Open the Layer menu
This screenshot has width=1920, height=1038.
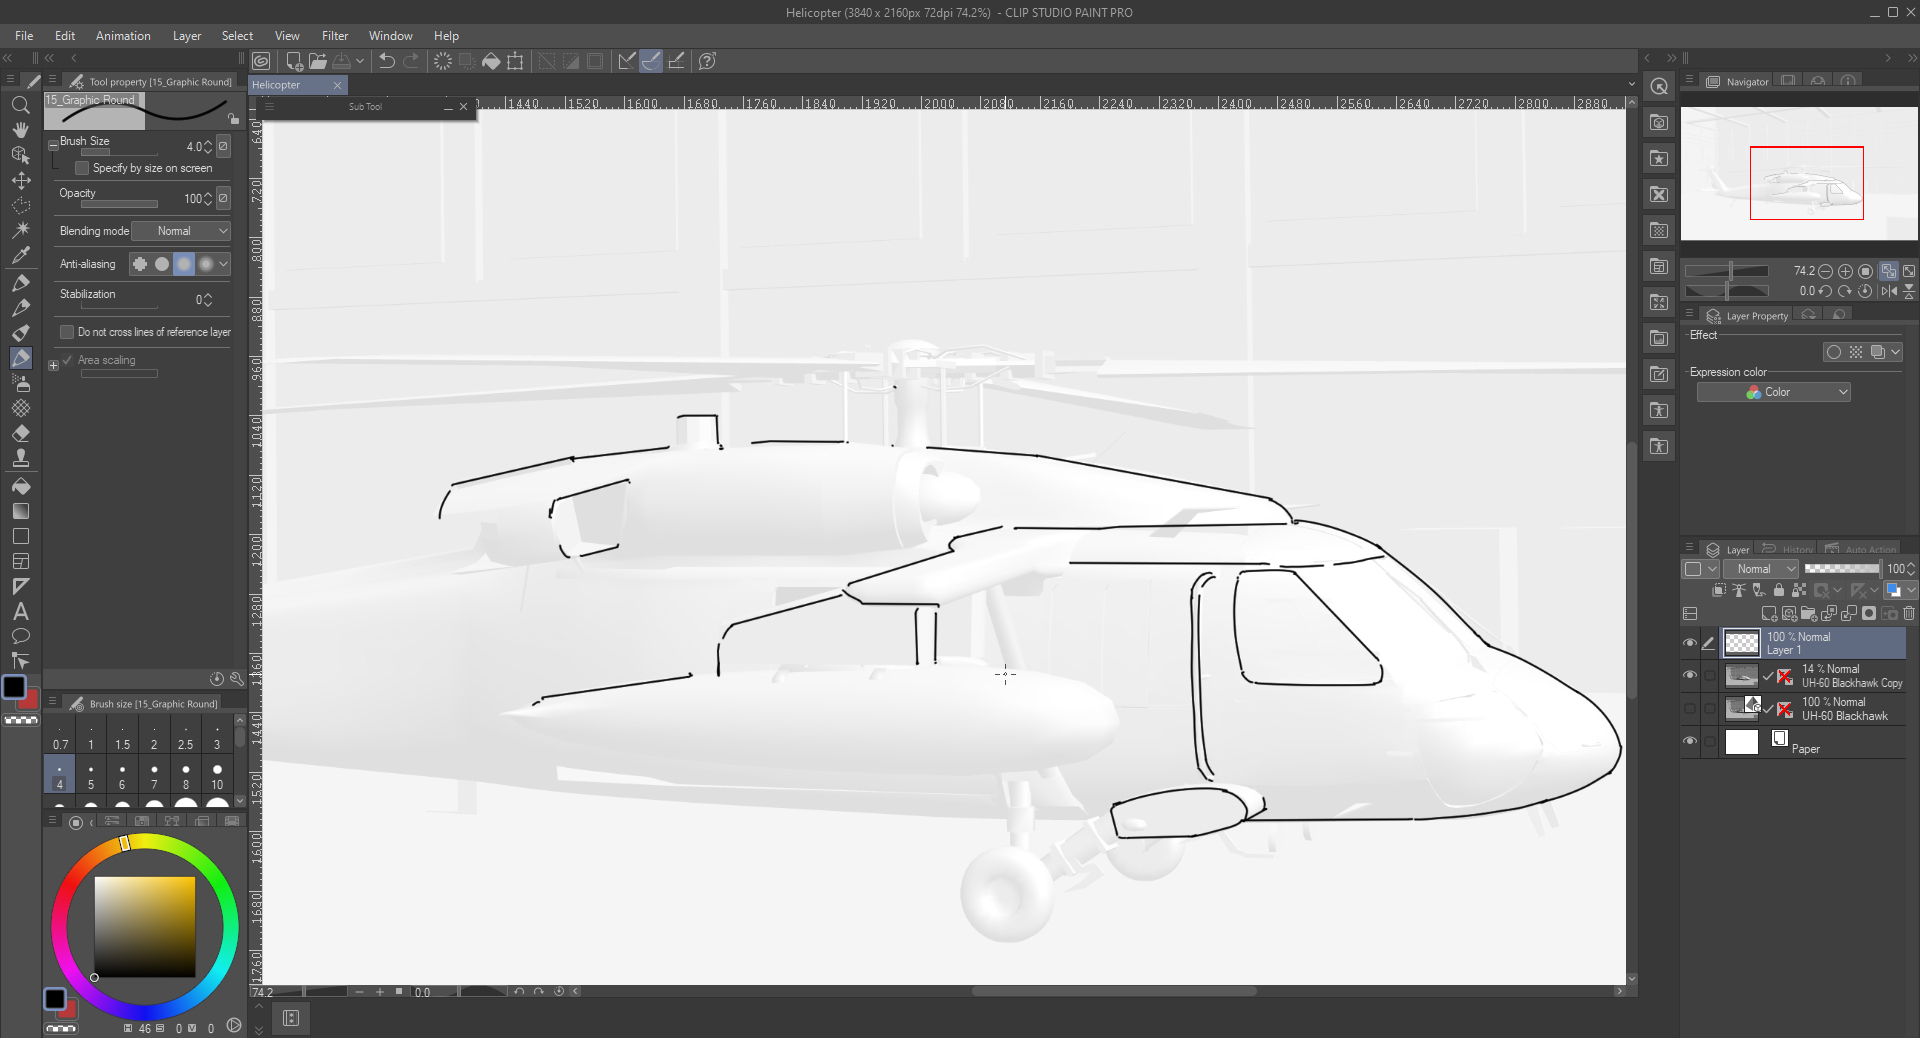(187, 36)
